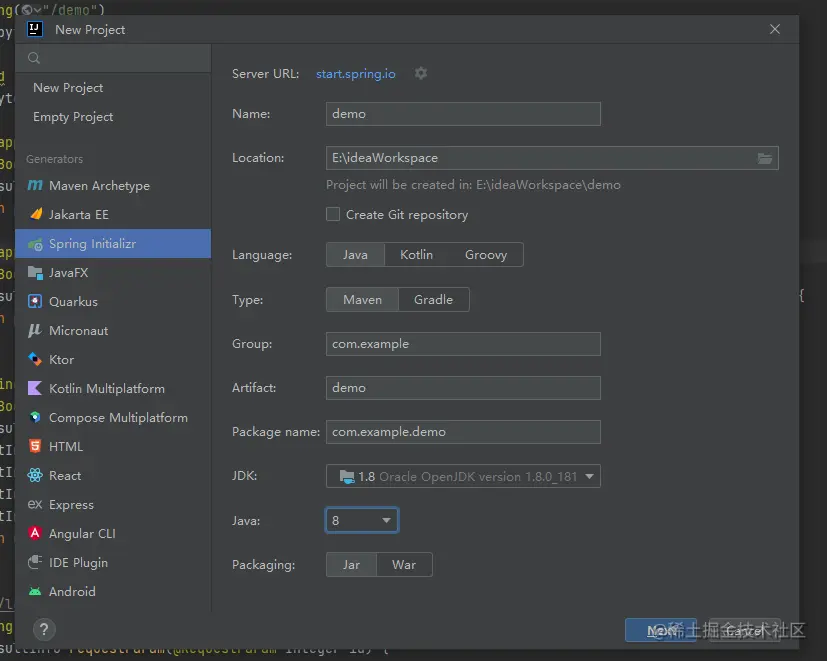Close the New Project dialog
The width and height of the screenshot is (827, 661).
click(775, 29)
